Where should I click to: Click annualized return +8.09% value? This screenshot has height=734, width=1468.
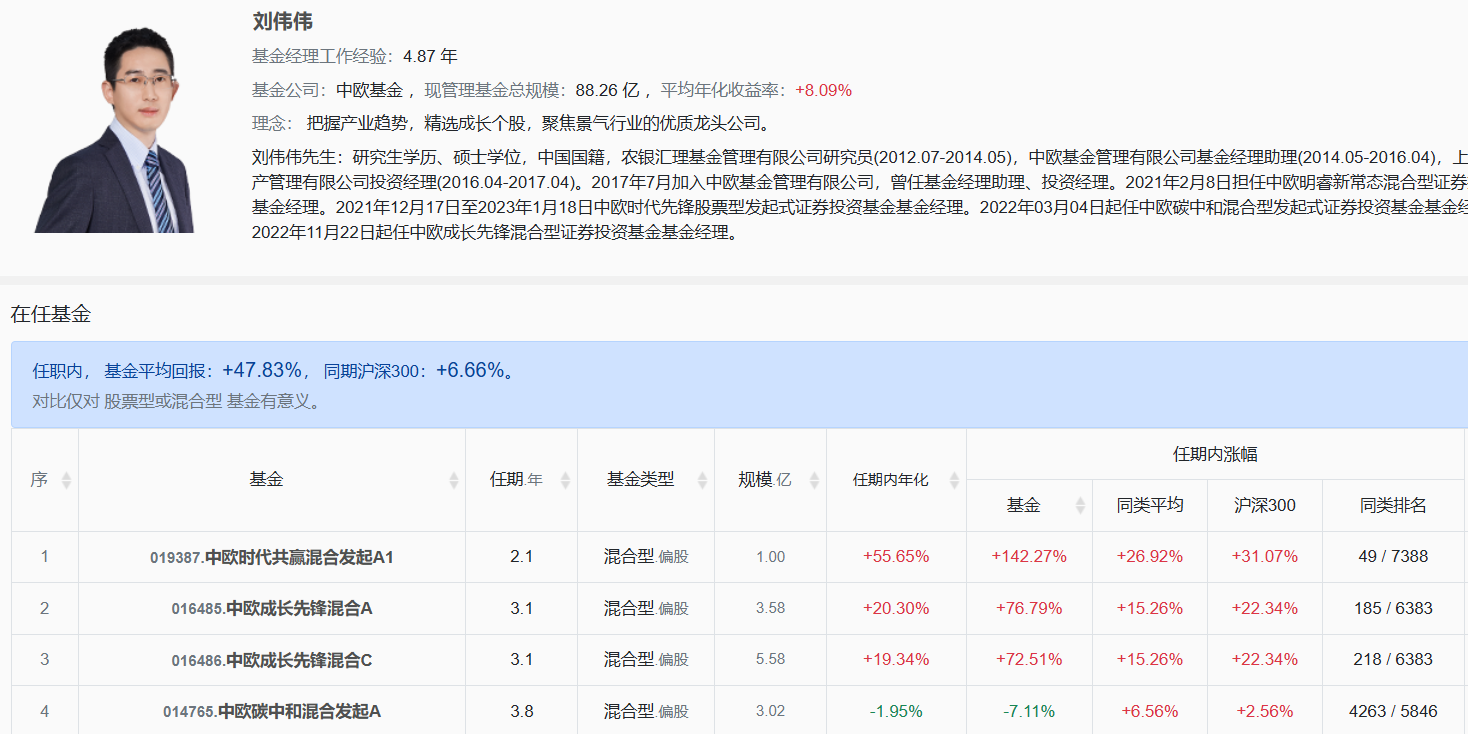click(x=824, y=90)
